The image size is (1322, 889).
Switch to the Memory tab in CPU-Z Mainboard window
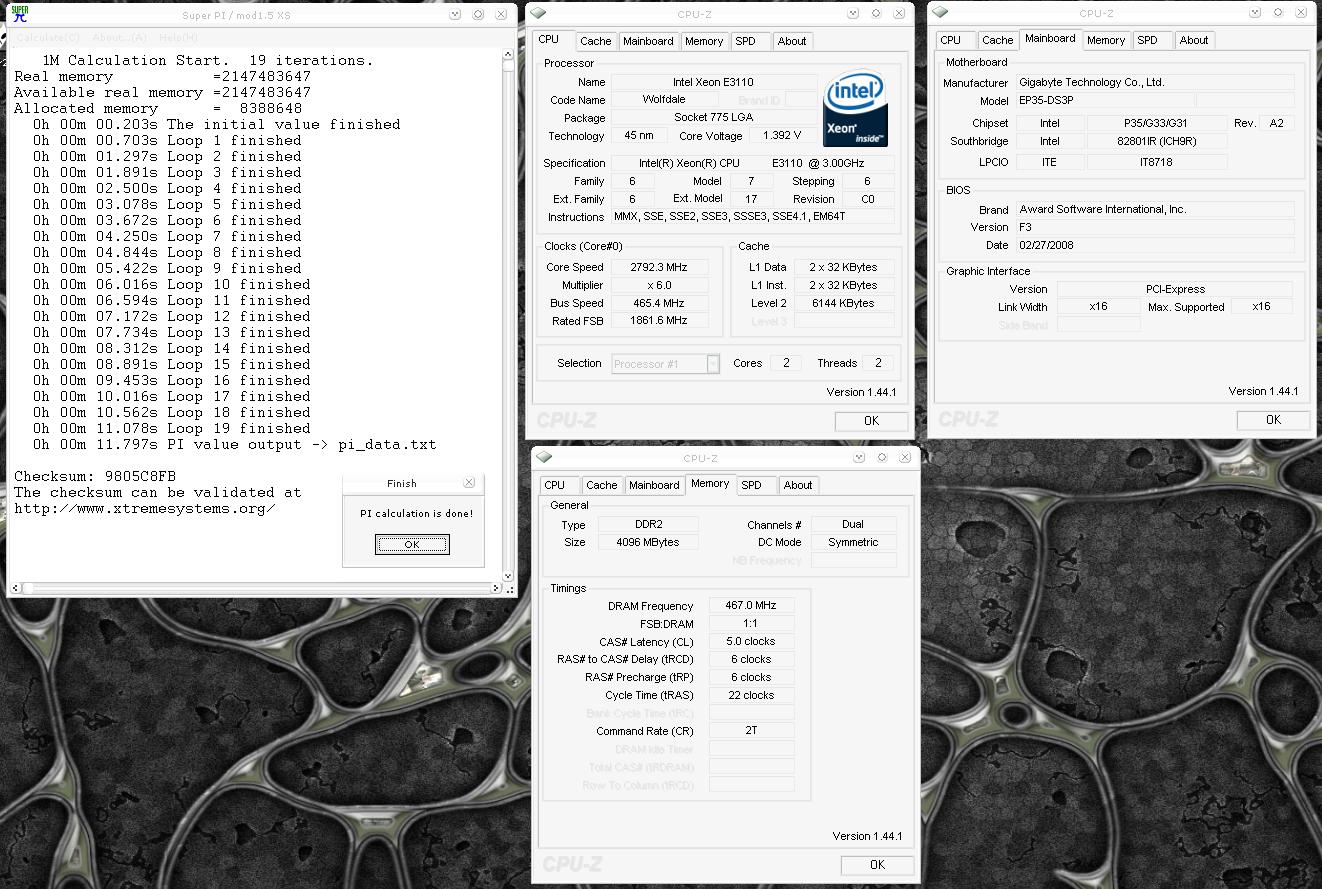coord(1106,40)
